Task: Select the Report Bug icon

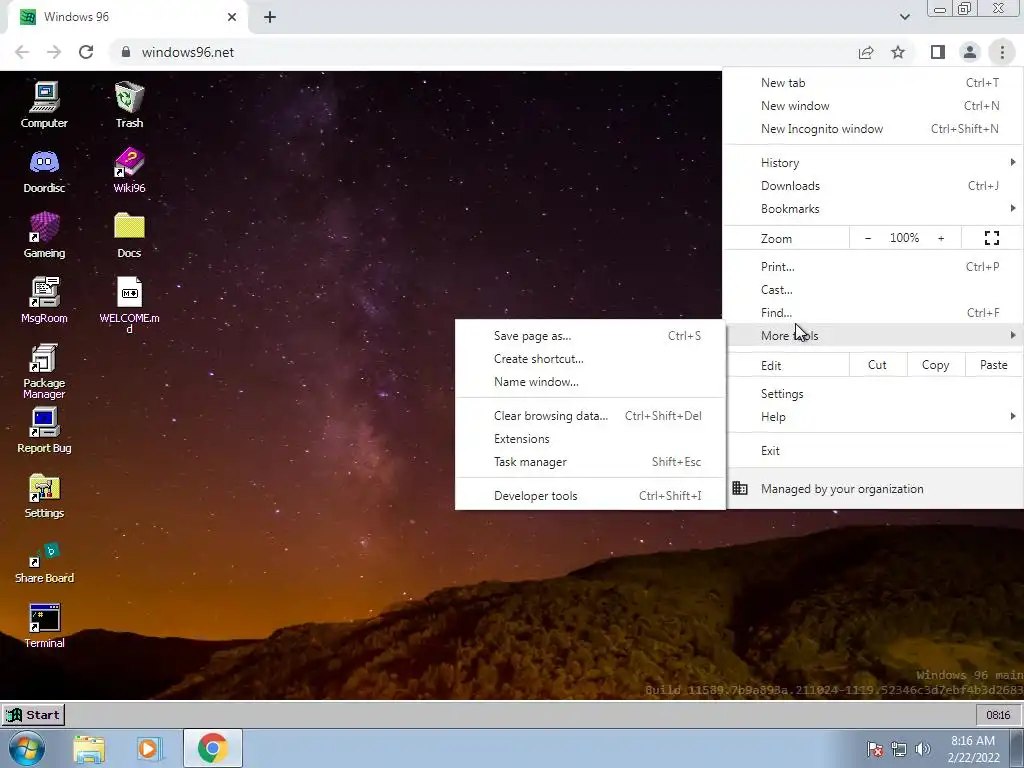Action: click(44, 430)
